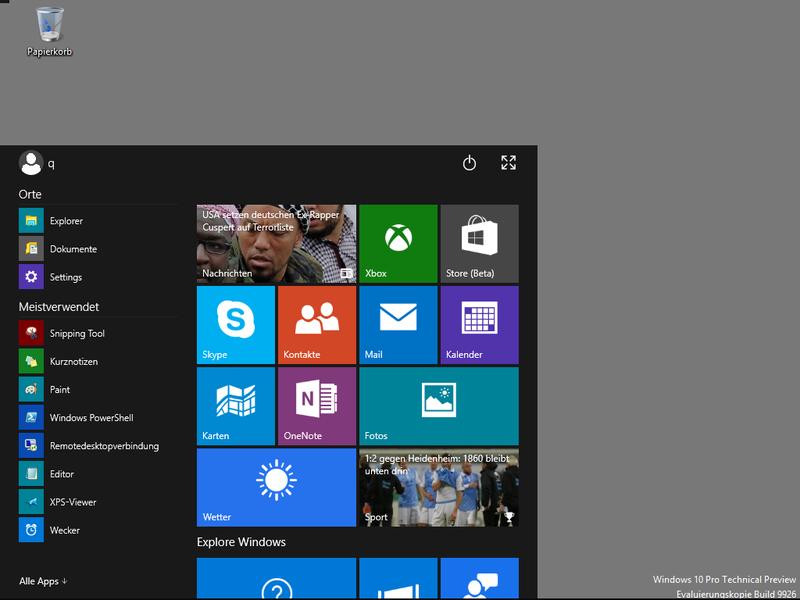Expand the Start menu to full screen
Screen dimensions: 800x600
pyautogui.click(x=508, y=163)
